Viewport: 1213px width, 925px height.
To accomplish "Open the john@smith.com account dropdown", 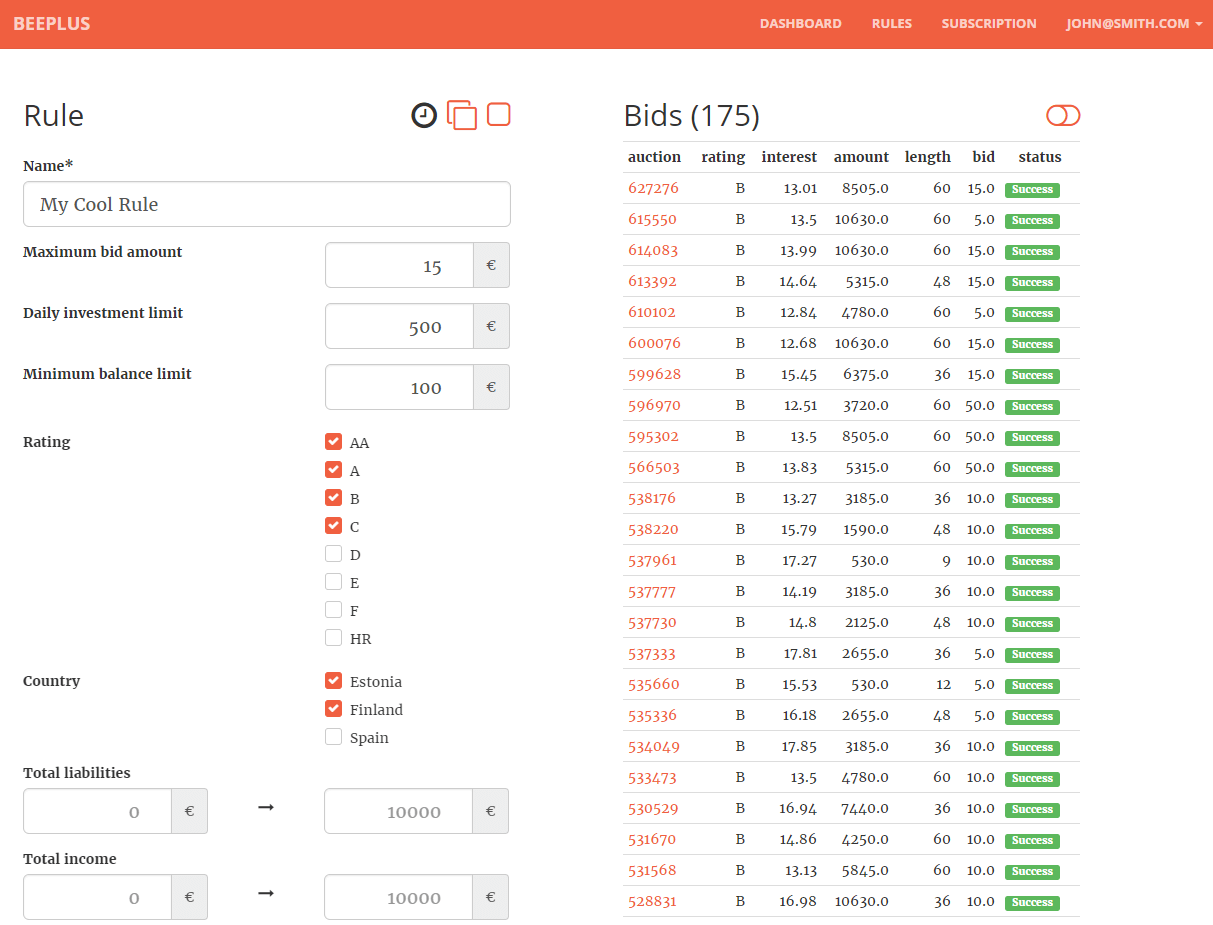I will click(x=1134, y=24).
